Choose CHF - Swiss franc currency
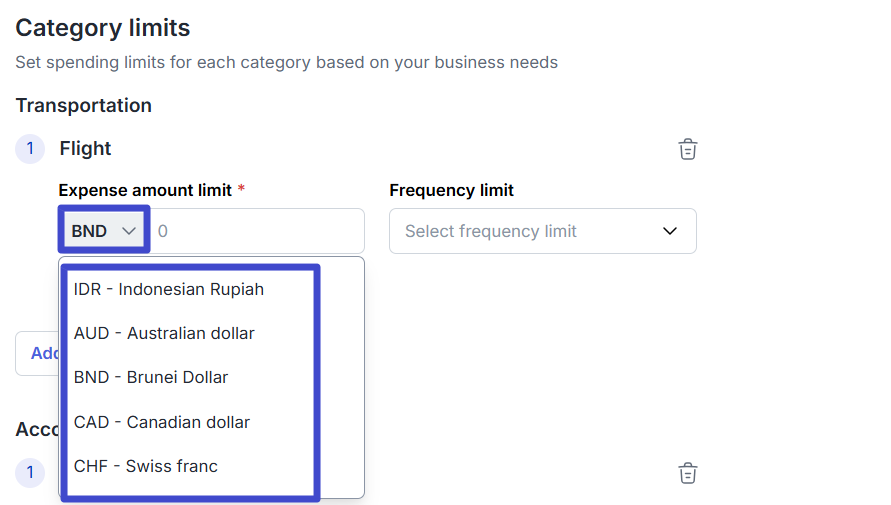This screenshot has width=891, height=505. pyautogui.click(x=146, y=466)
